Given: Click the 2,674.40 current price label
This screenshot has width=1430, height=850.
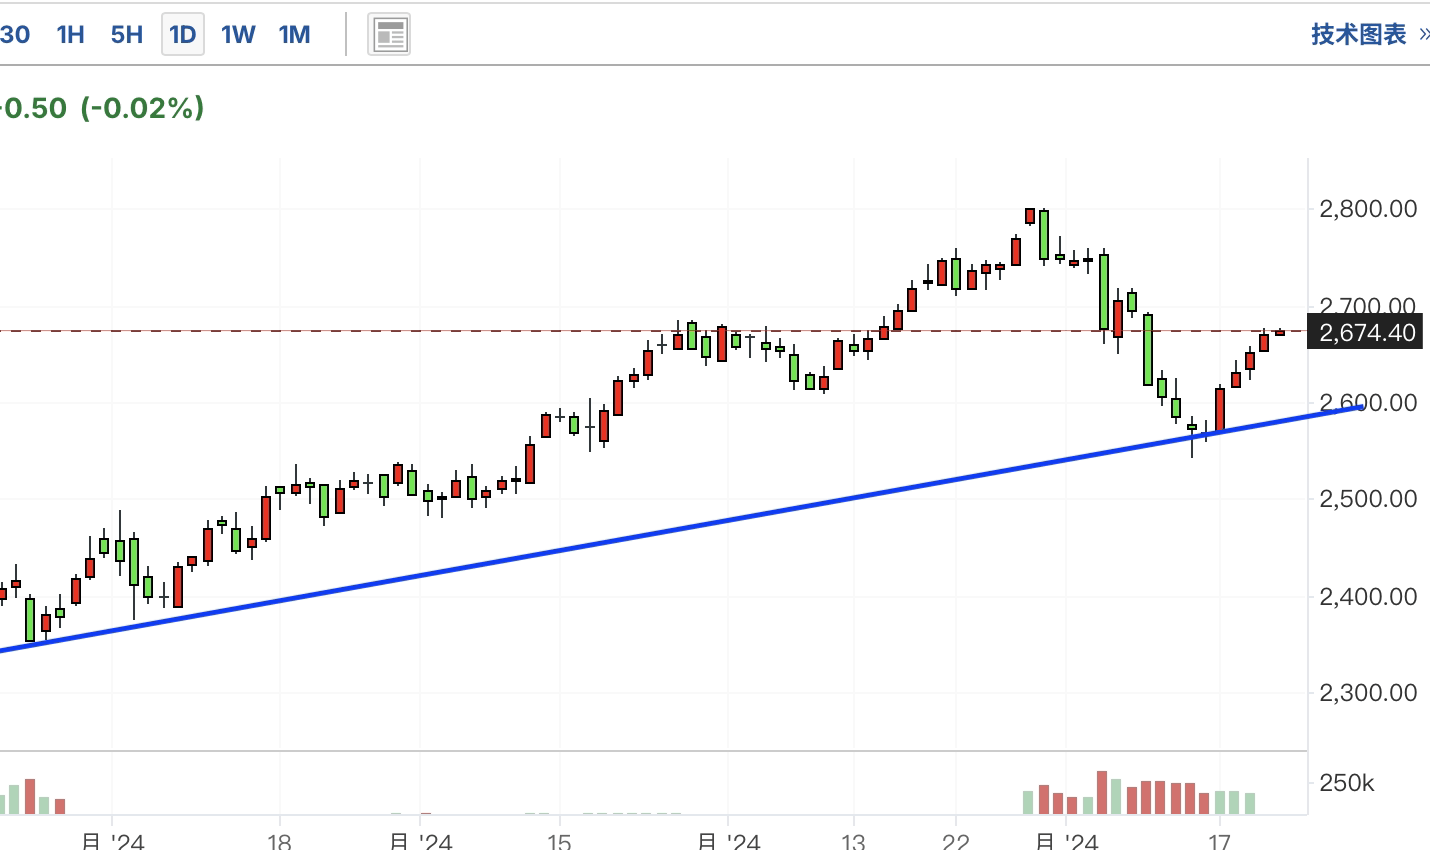Looking at the screenshot, I should [x=1367, y=333].
